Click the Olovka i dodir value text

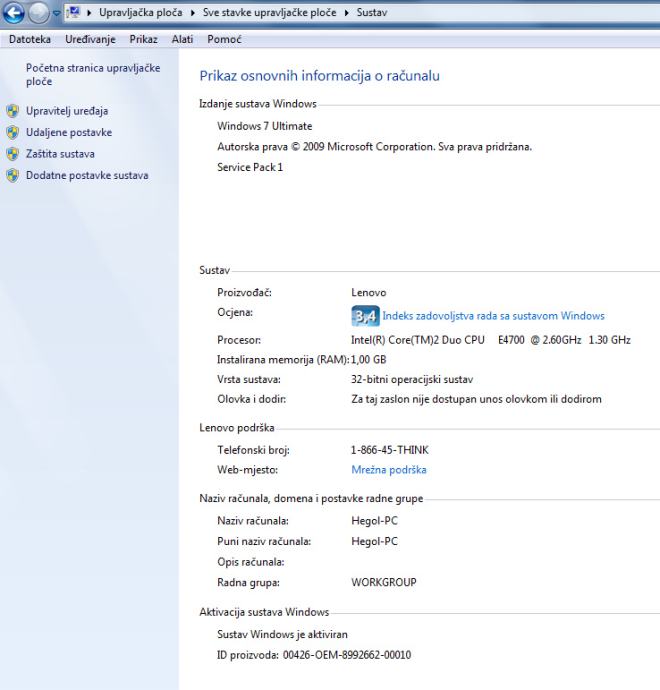pos(476,400)
